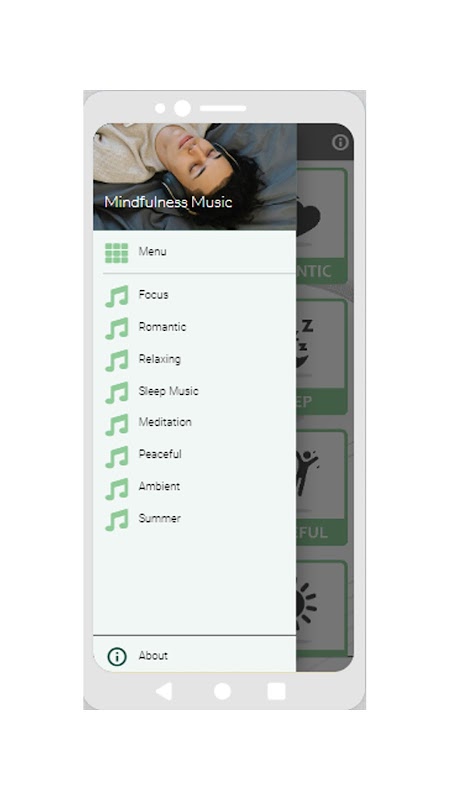Tap the dimmed sun tile behind drawer

[x=322, y=607]
